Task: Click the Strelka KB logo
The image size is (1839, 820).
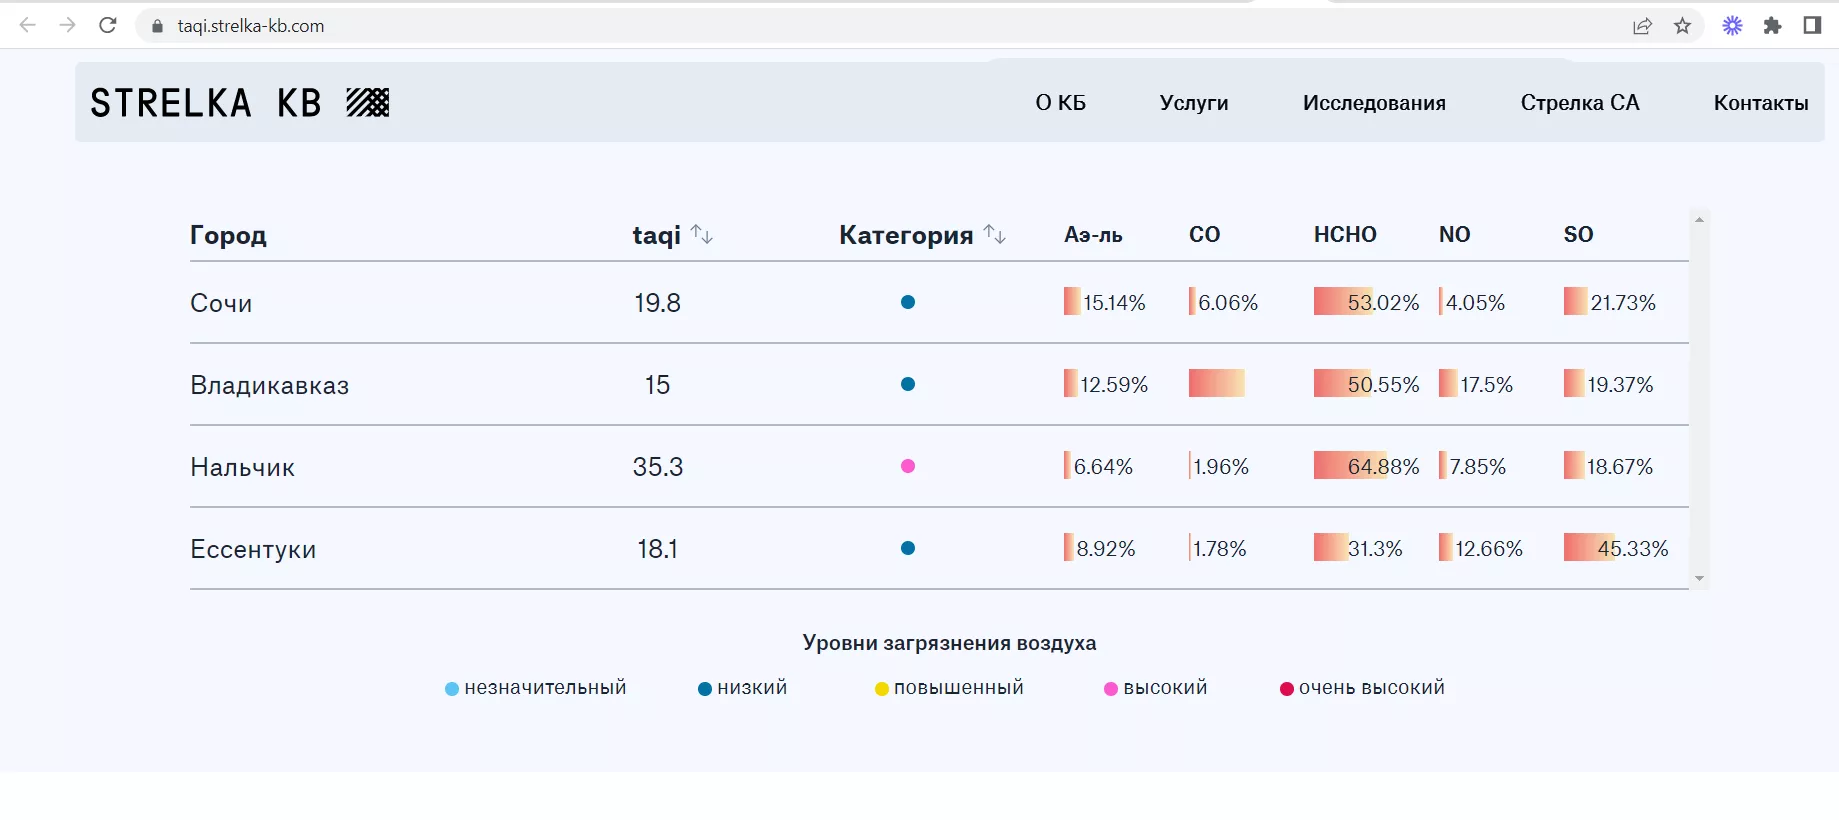Action: pyautogui.click(x=240, y=103)
